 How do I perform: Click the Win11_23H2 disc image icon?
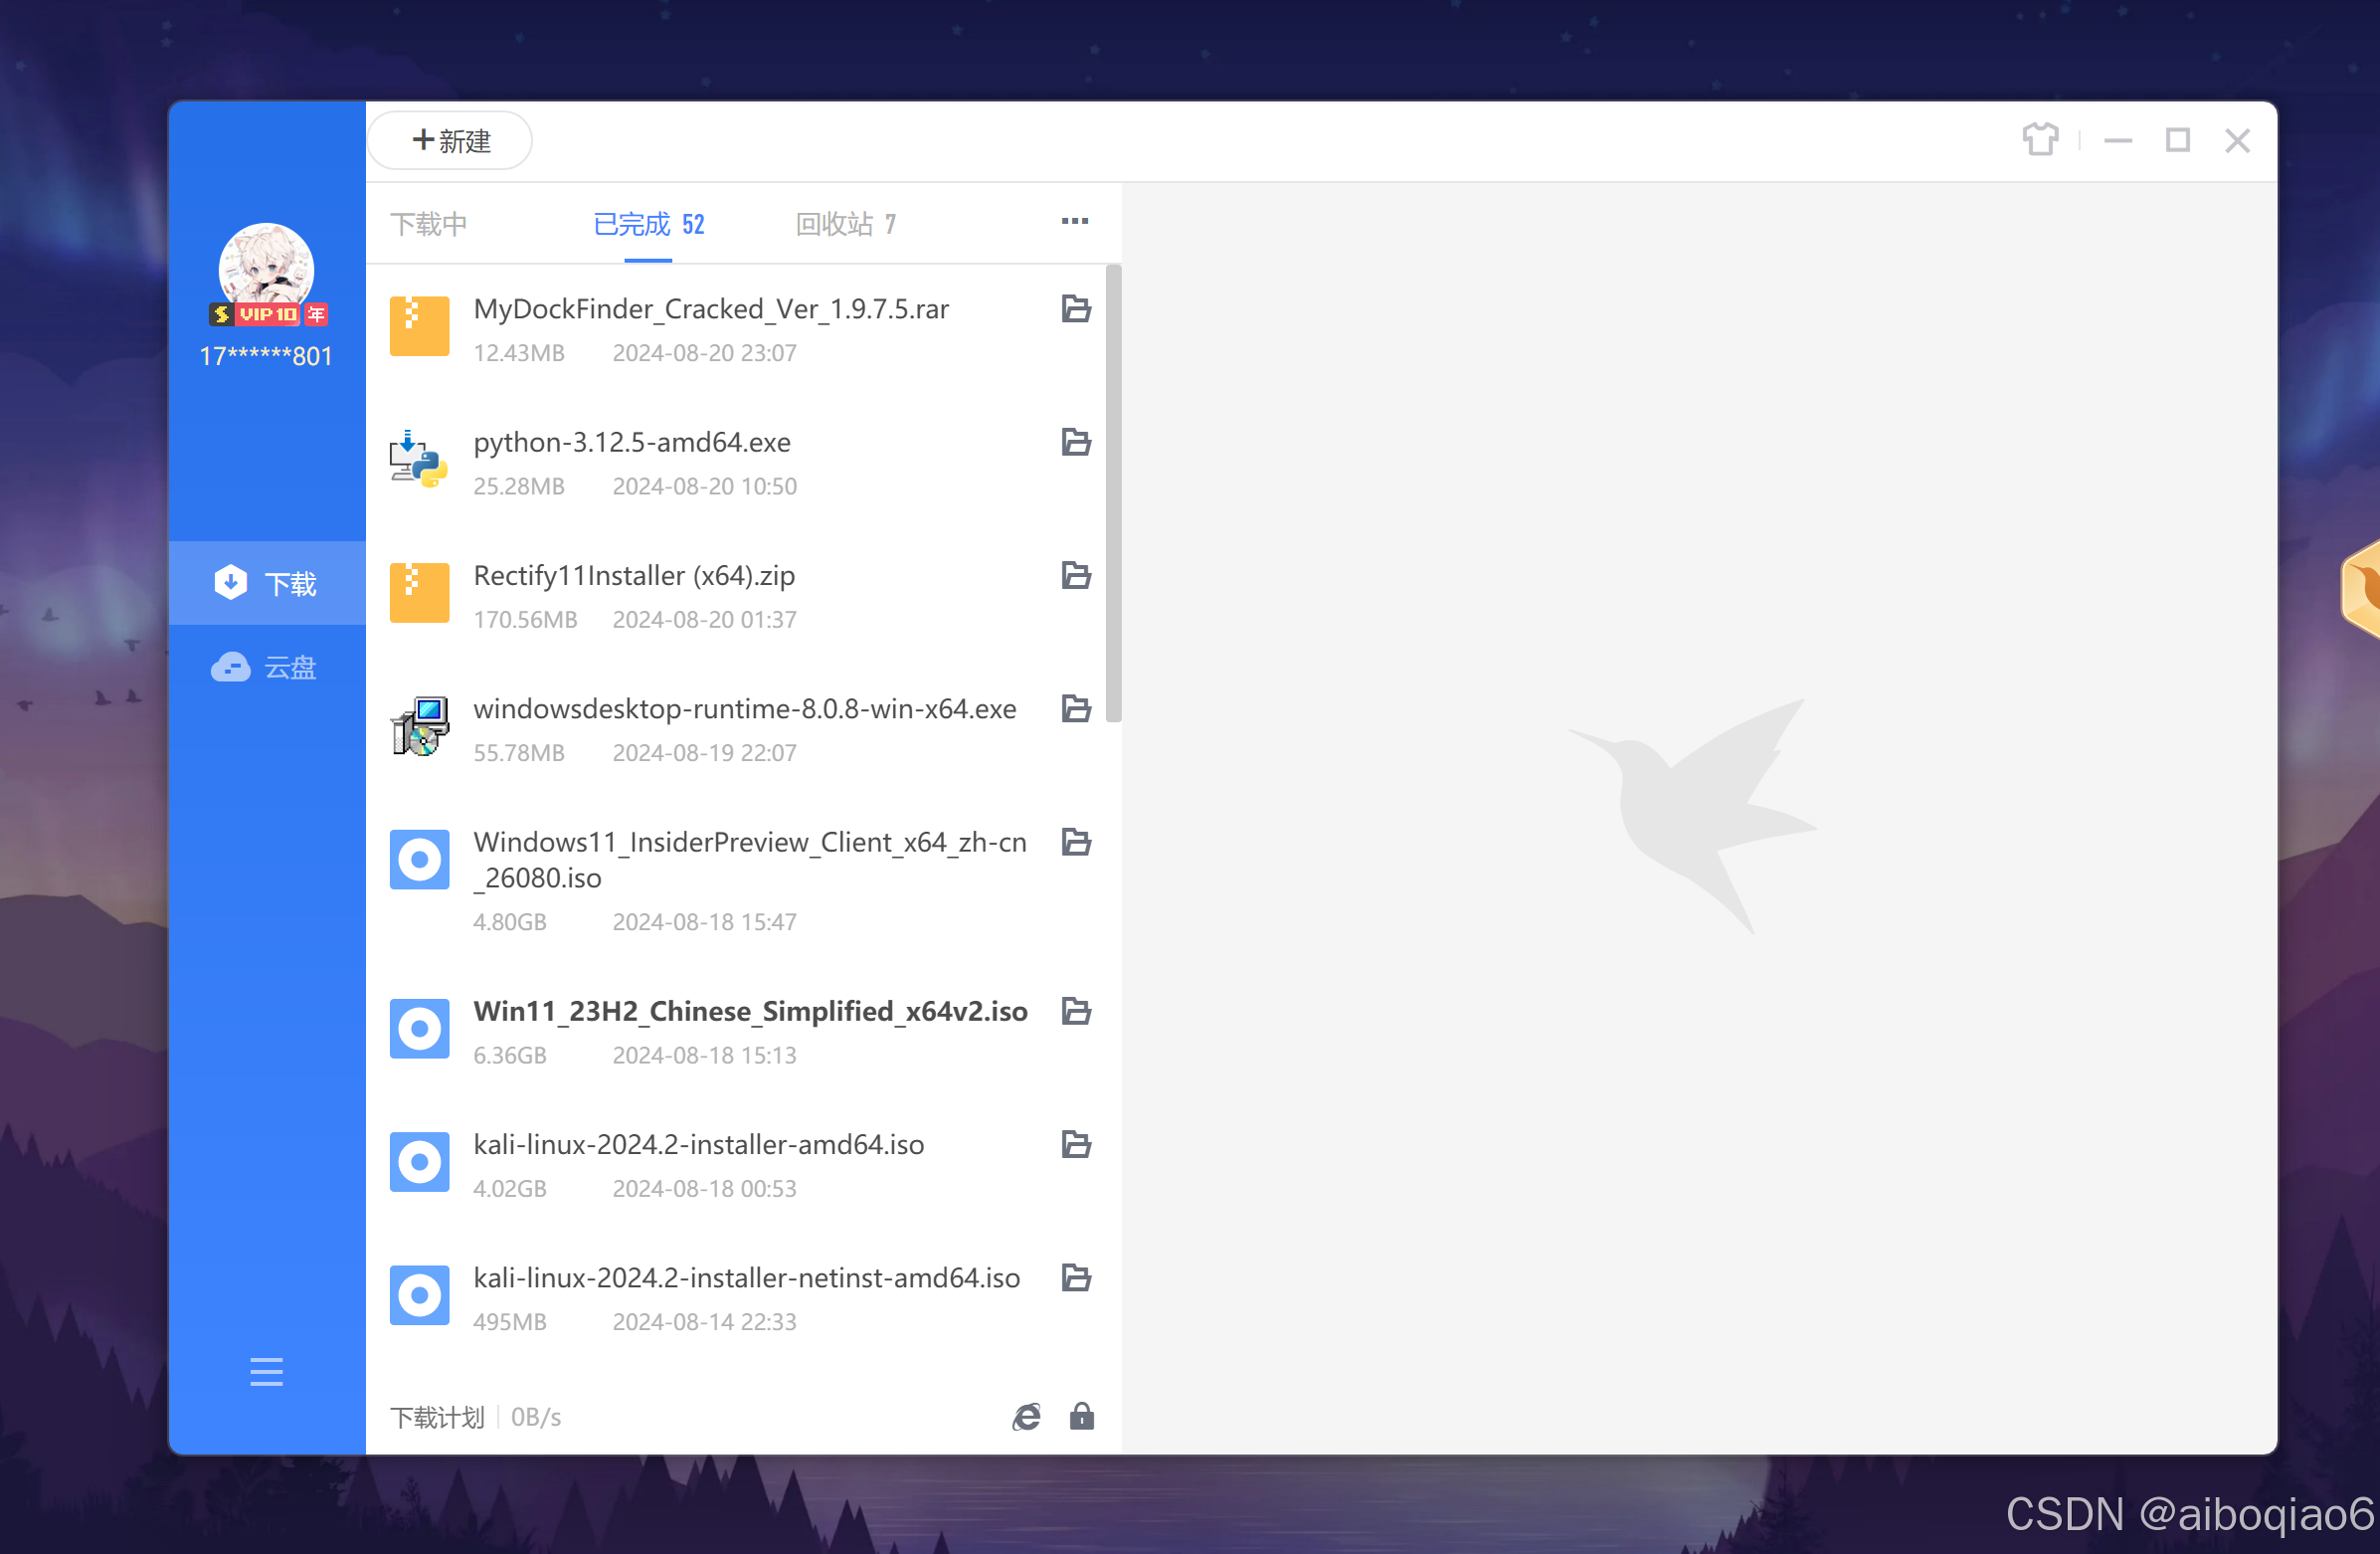(x=419, y=1028)
